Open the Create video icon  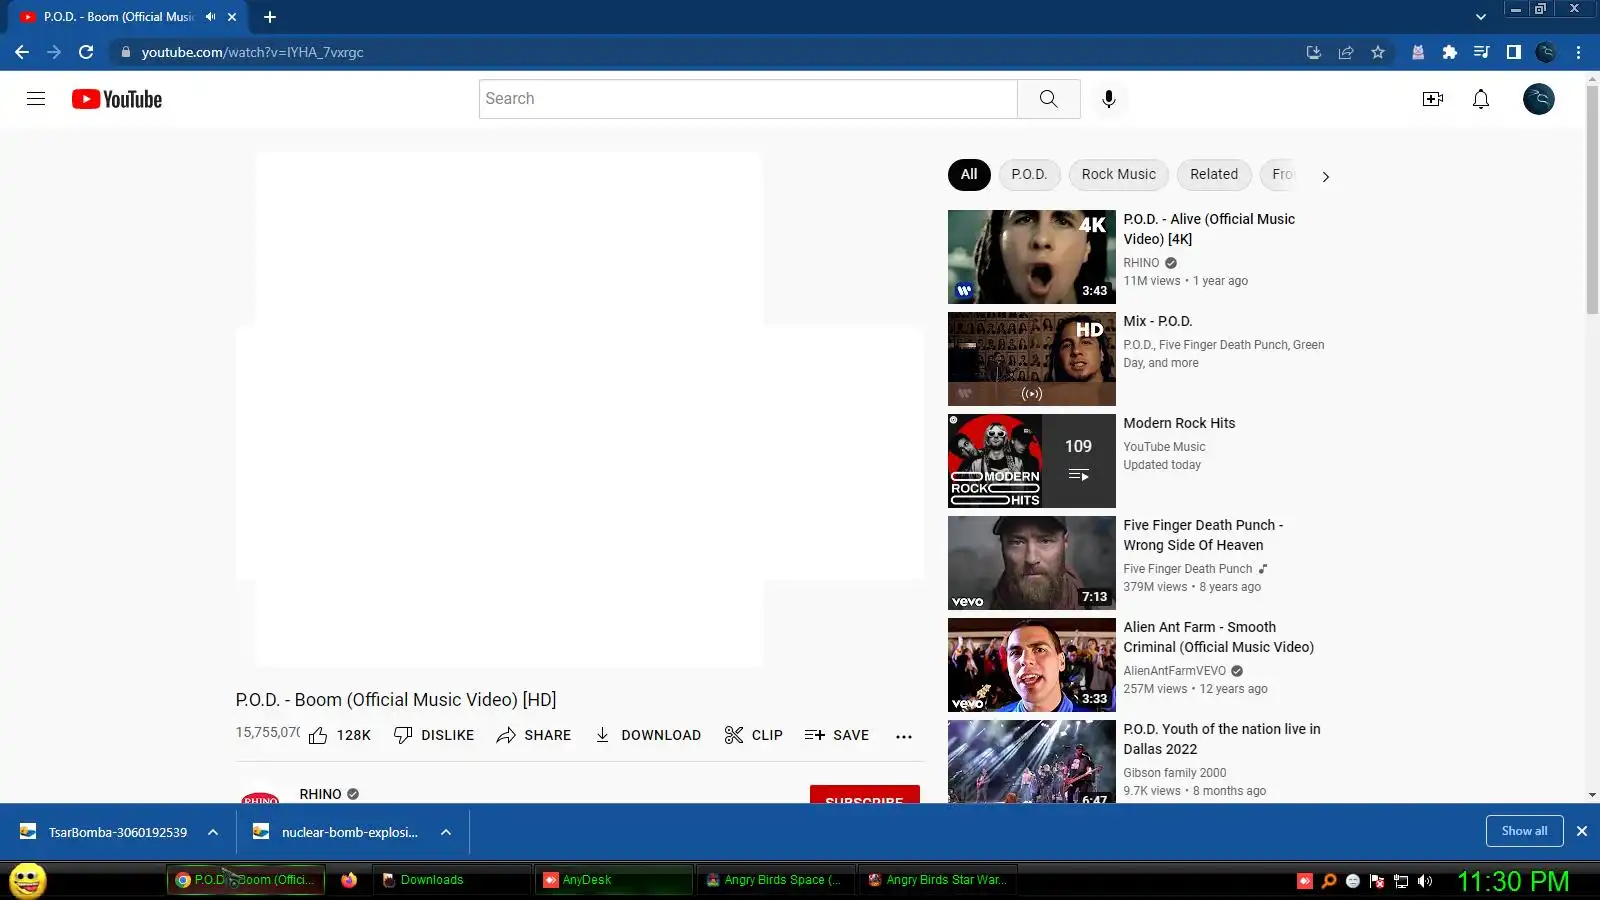[1432, 99]
